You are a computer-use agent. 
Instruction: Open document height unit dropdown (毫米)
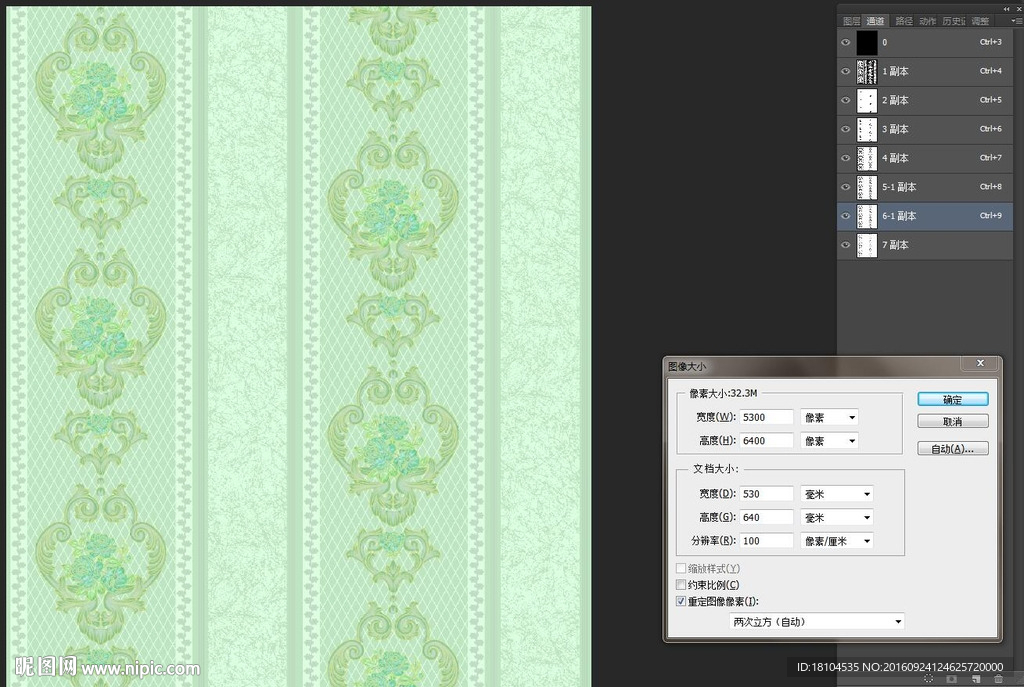pos(837,517)
